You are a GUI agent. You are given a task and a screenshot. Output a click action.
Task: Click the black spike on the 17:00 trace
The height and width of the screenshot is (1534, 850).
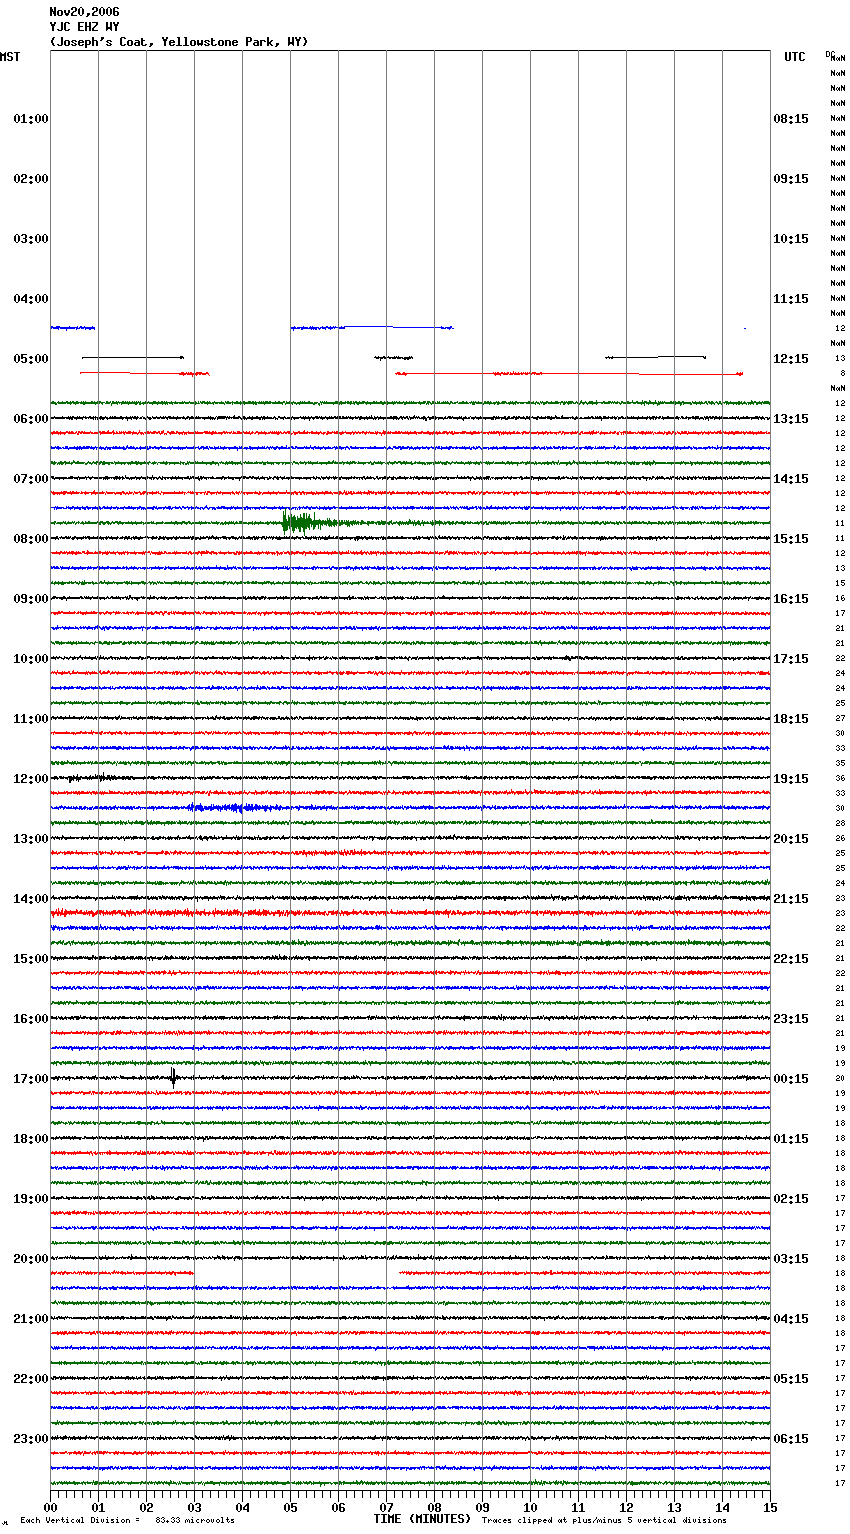pyautogui.click(x=173, y=1077)
